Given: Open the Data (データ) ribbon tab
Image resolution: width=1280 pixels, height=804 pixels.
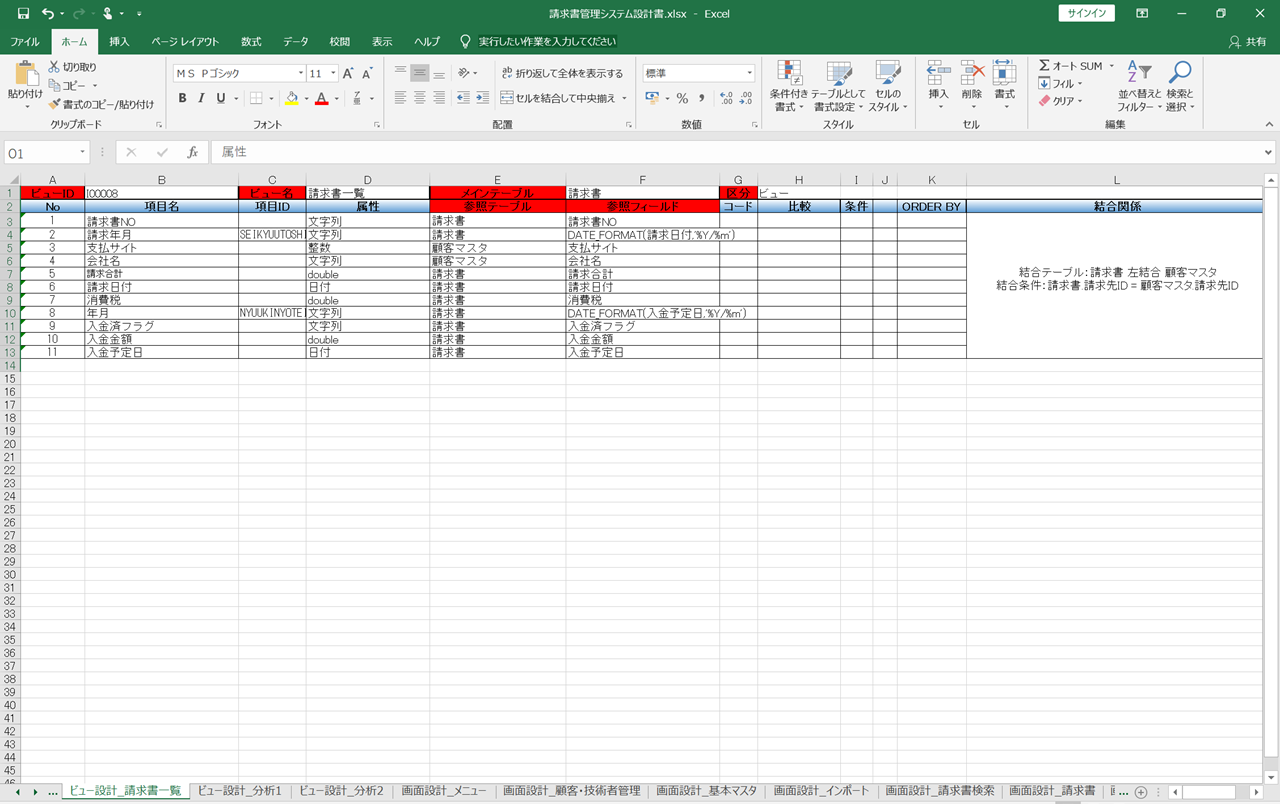Looking at the screenshot, I should pos(296,42).
